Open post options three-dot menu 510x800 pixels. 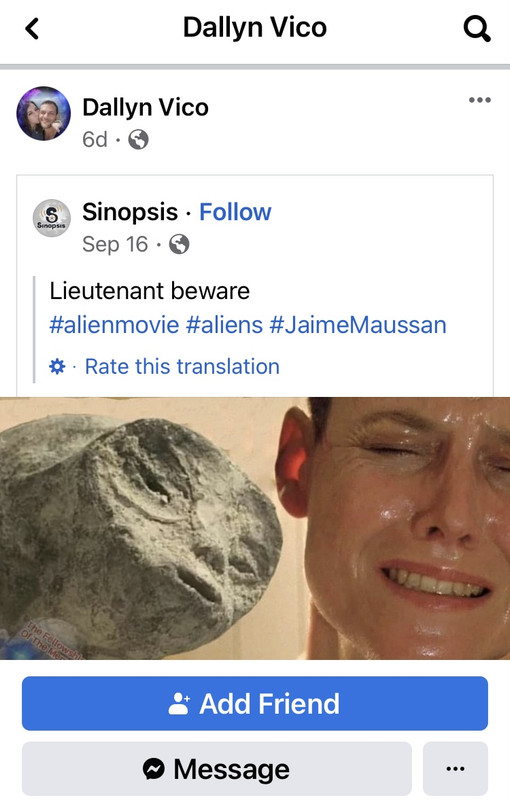click(480, 100)
